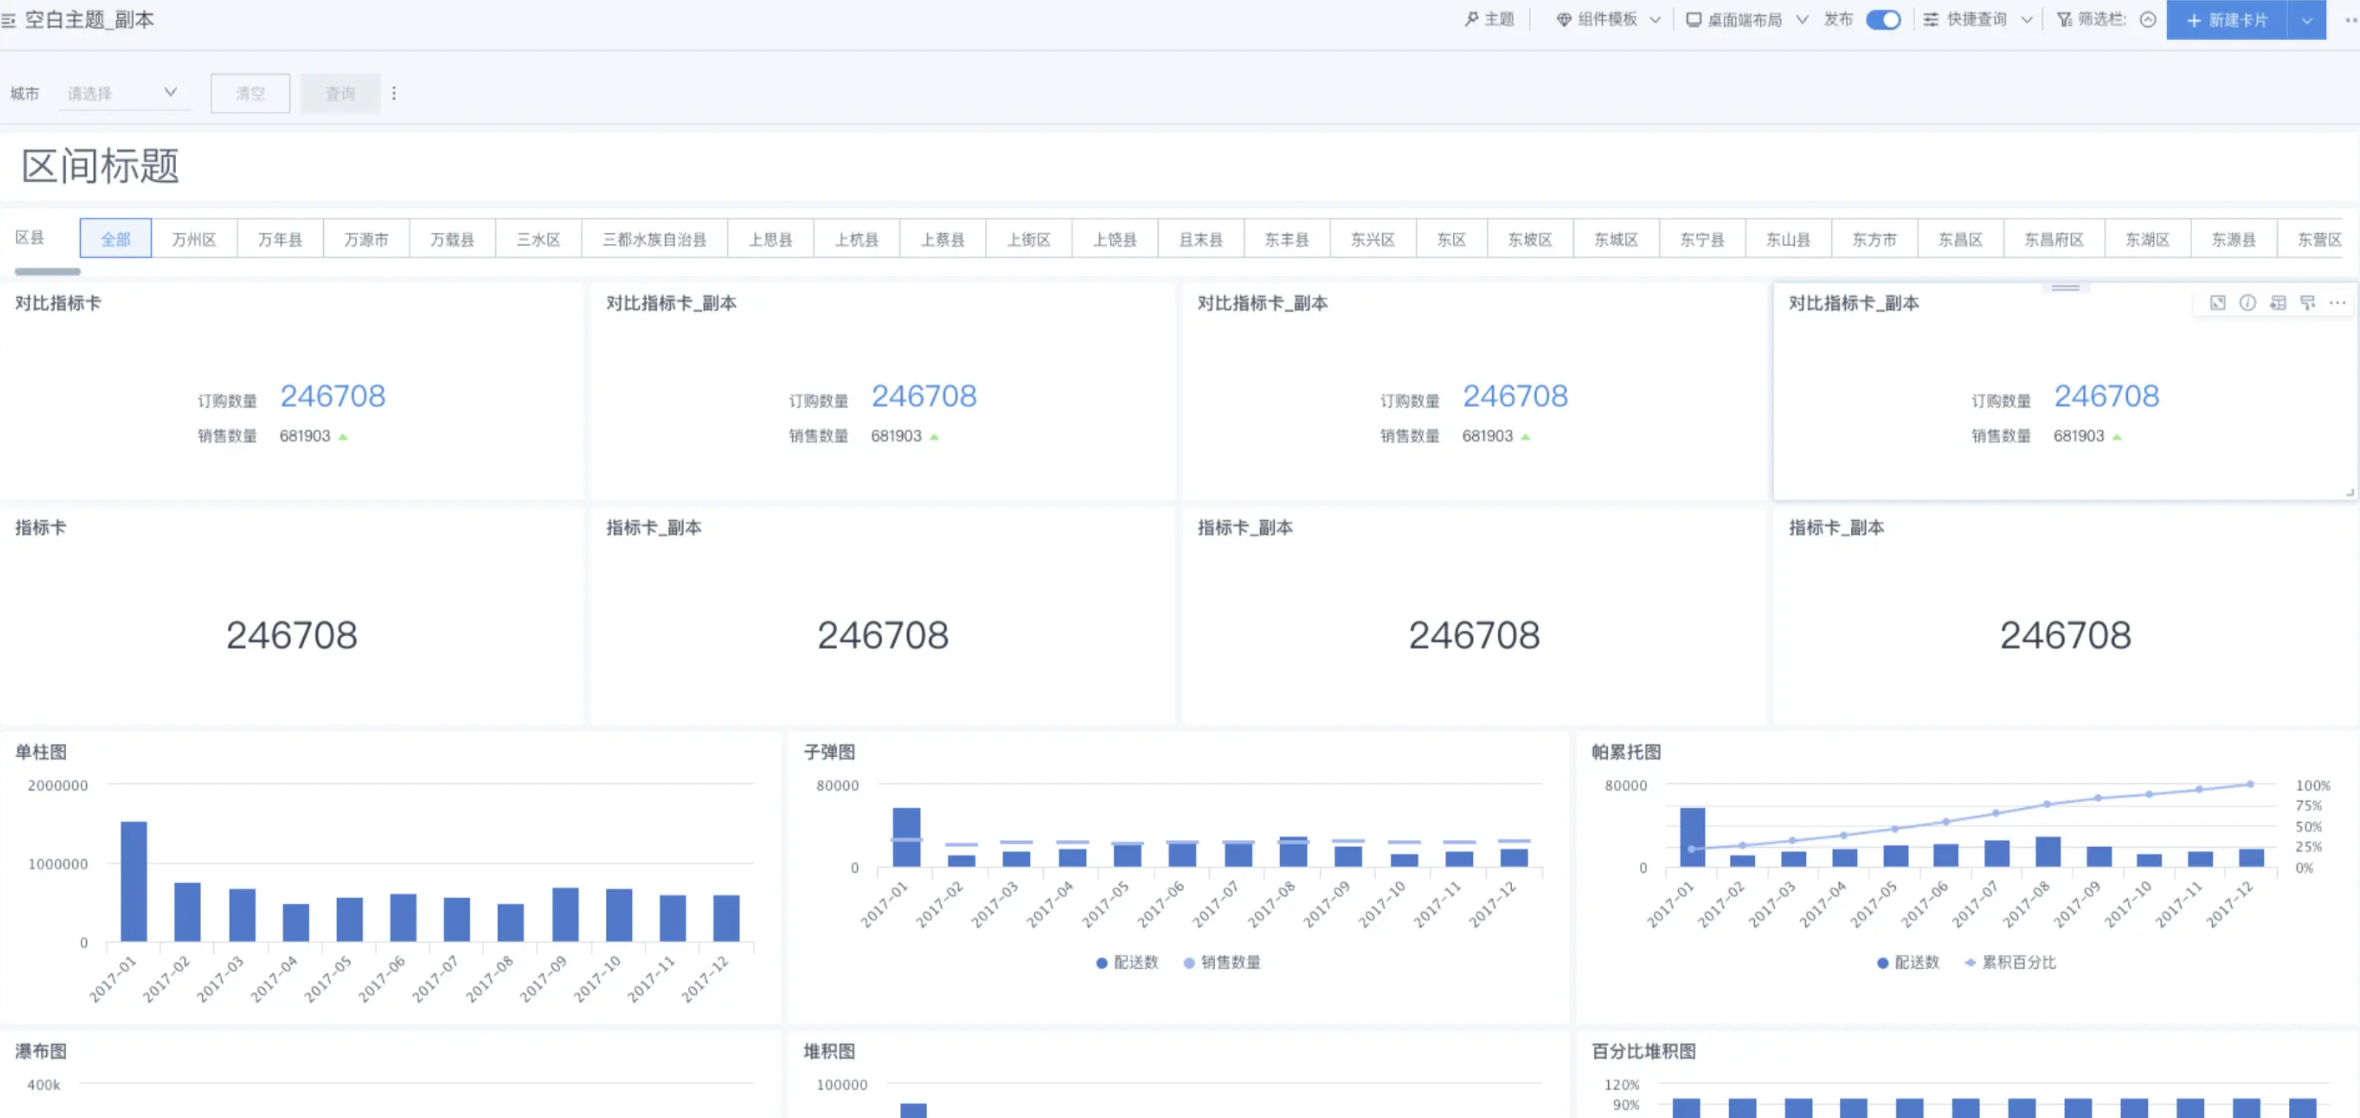Expand the 快捷查询 dropdown arrow
The image size is (2360, 1118).
(x=2026, y=20)
